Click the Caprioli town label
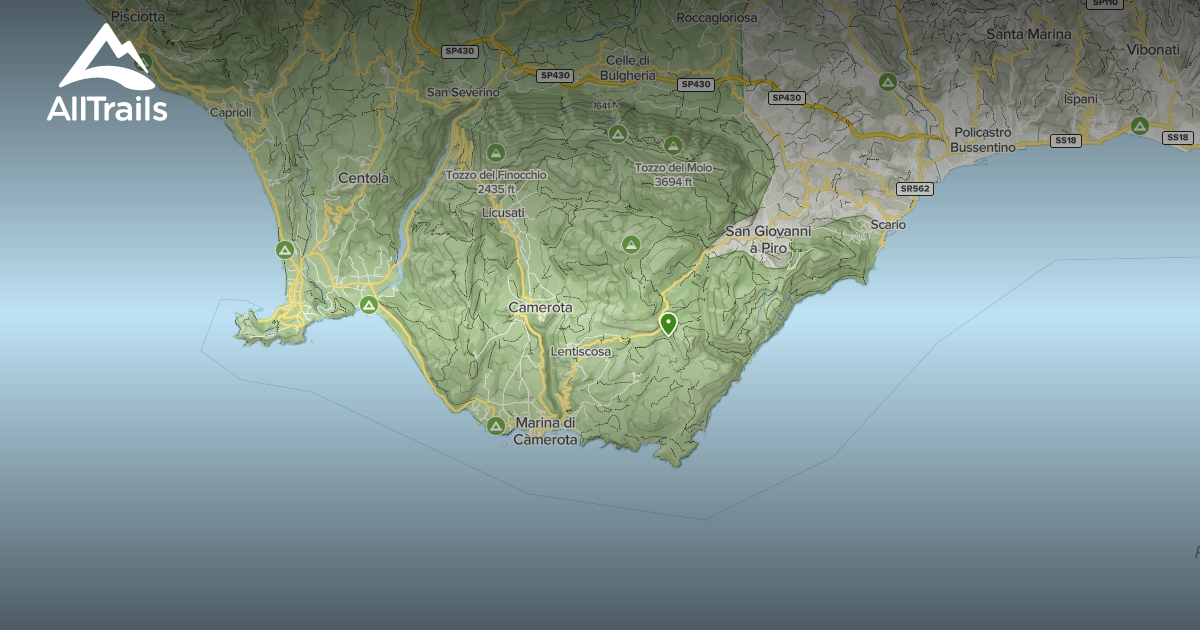The width and height of the screenshot is (1200, 630). pos(230,113)
